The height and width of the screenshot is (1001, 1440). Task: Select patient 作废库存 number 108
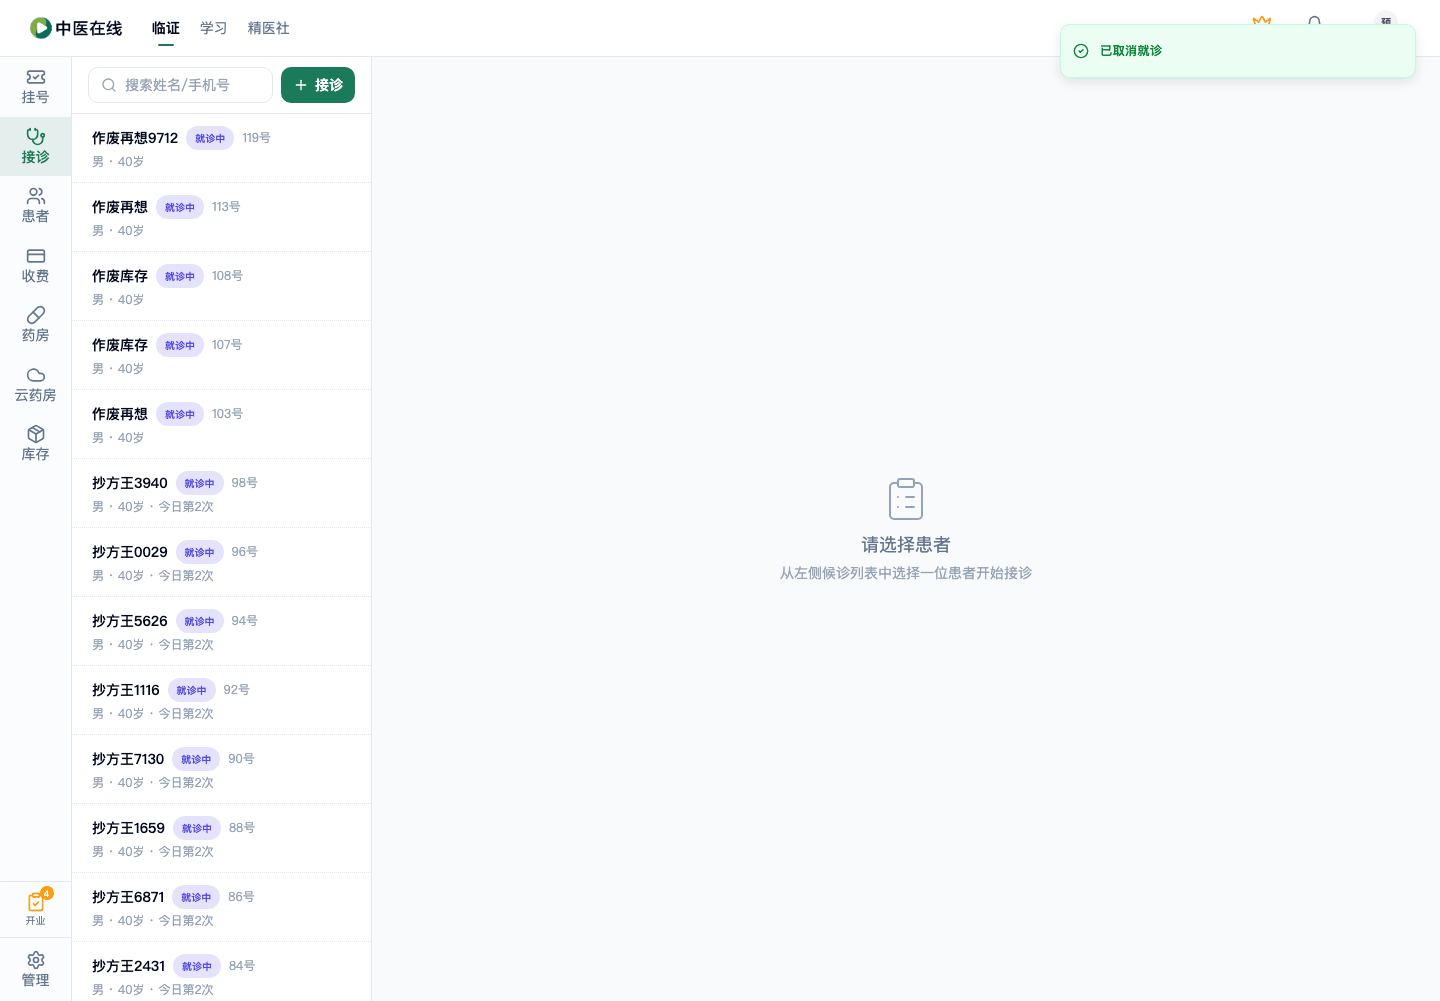pyautogui.click(x=221, y=286)
